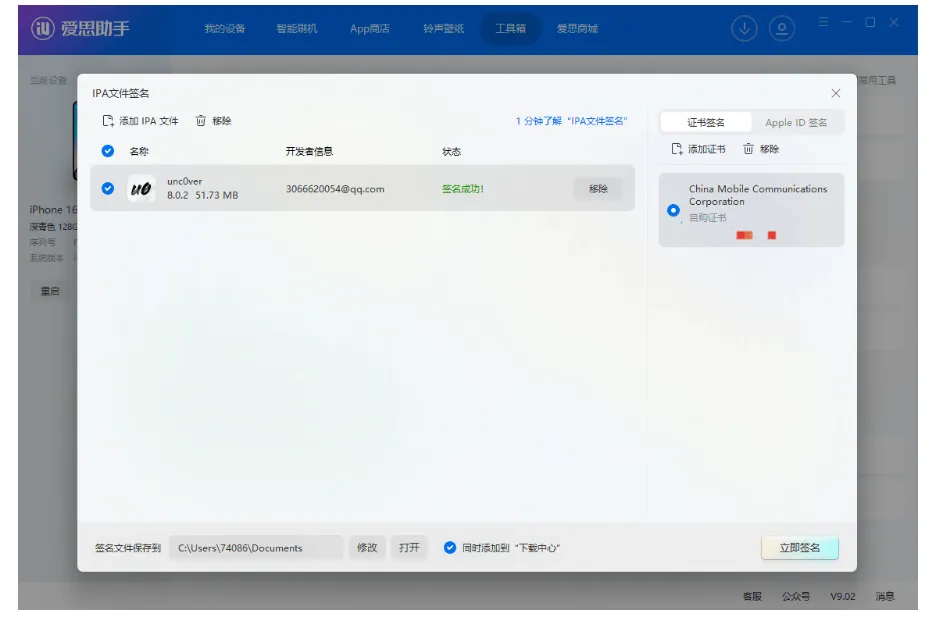Uncheck the unc0ver row checkbox

(108, 188)
